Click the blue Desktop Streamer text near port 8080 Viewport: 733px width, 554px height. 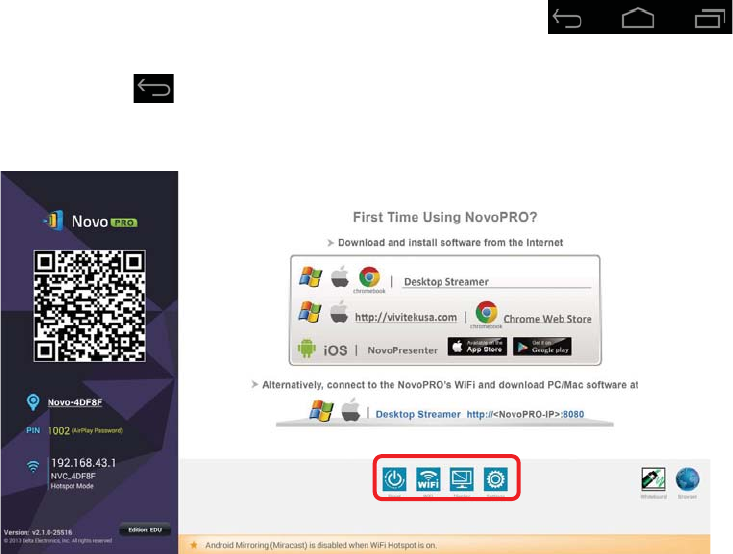click(418, 414)
